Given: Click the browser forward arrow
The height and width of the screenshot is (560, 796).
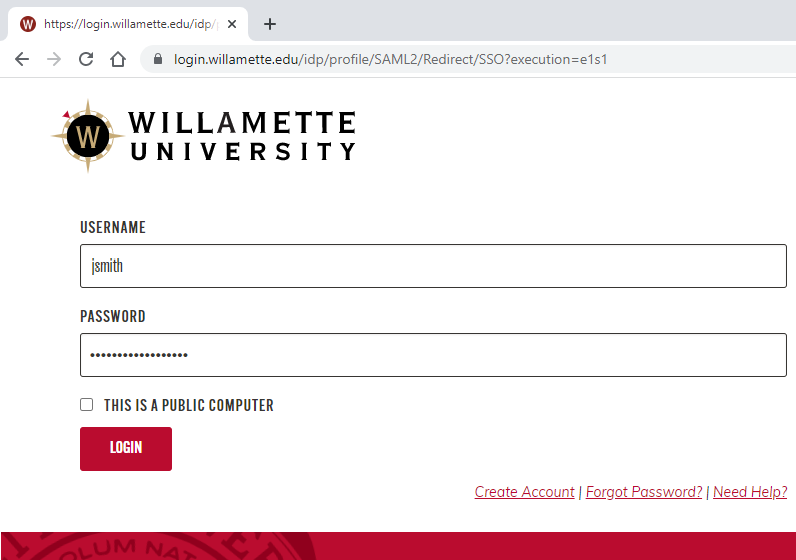Looking at the screenshot, I should [54, 59].
